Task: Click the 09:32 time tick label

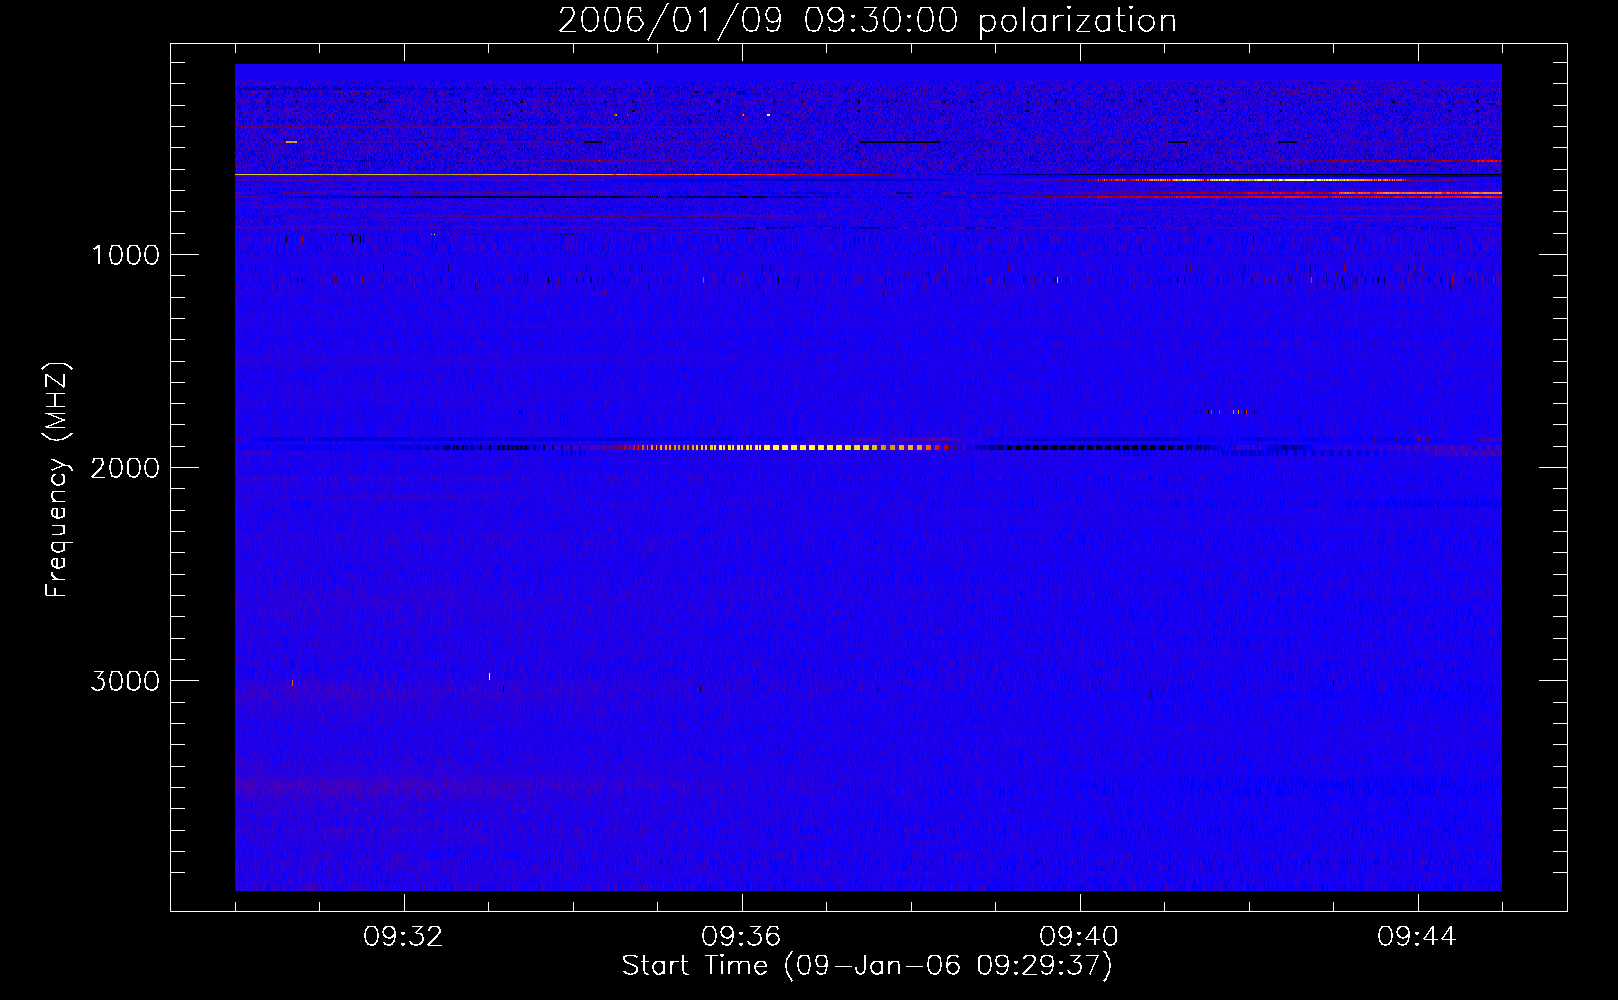Action: tap(404, 937)
